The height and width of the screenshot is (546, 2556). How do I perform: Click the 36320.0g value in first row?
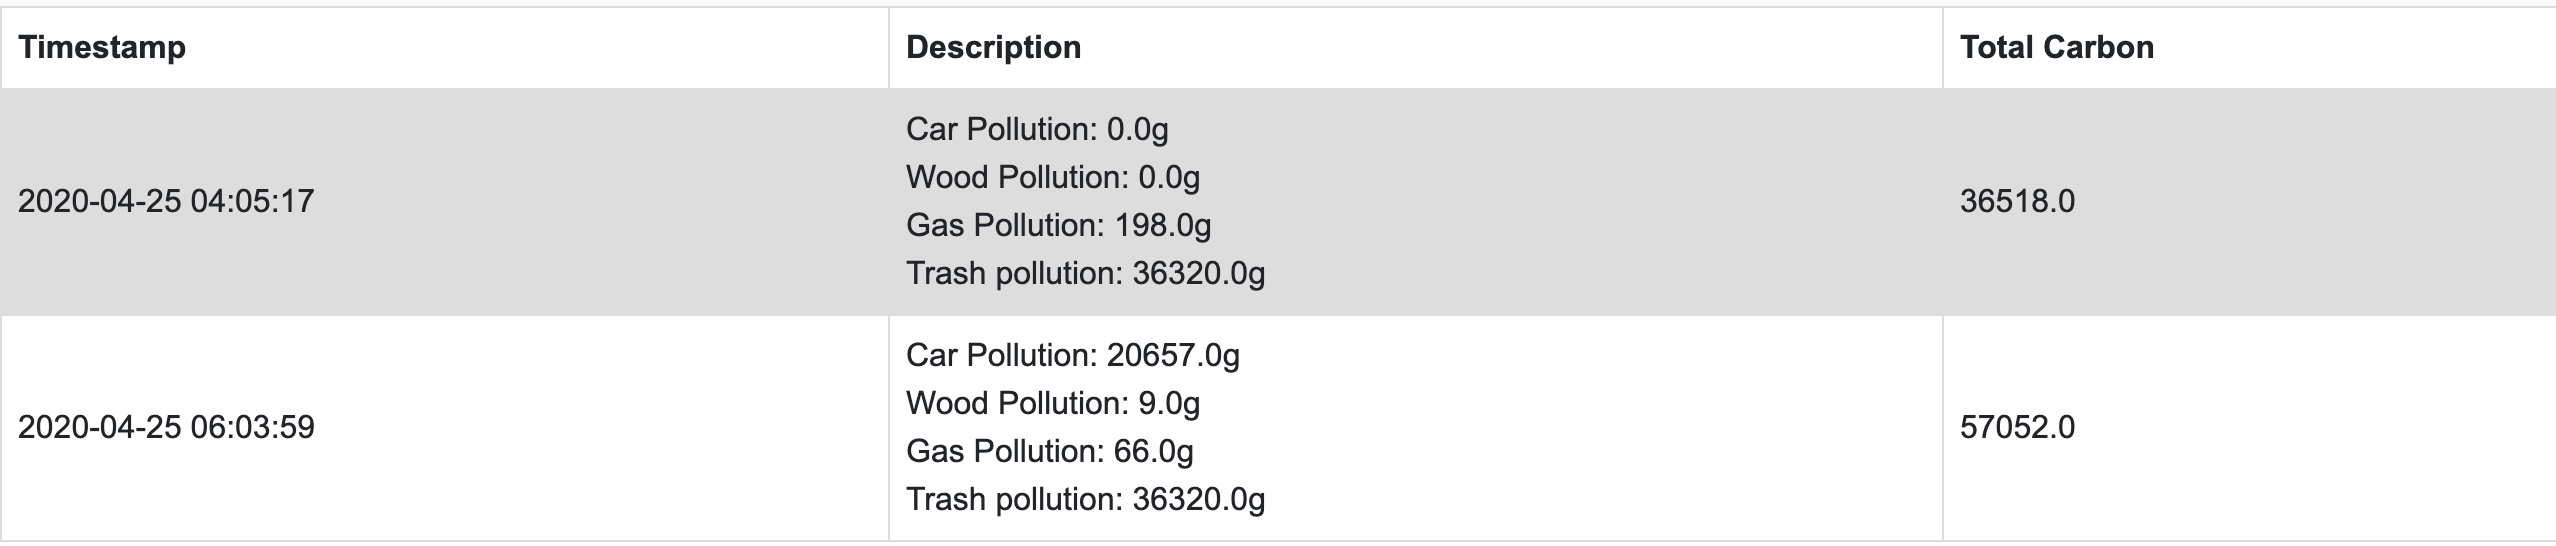(1199, 273)
